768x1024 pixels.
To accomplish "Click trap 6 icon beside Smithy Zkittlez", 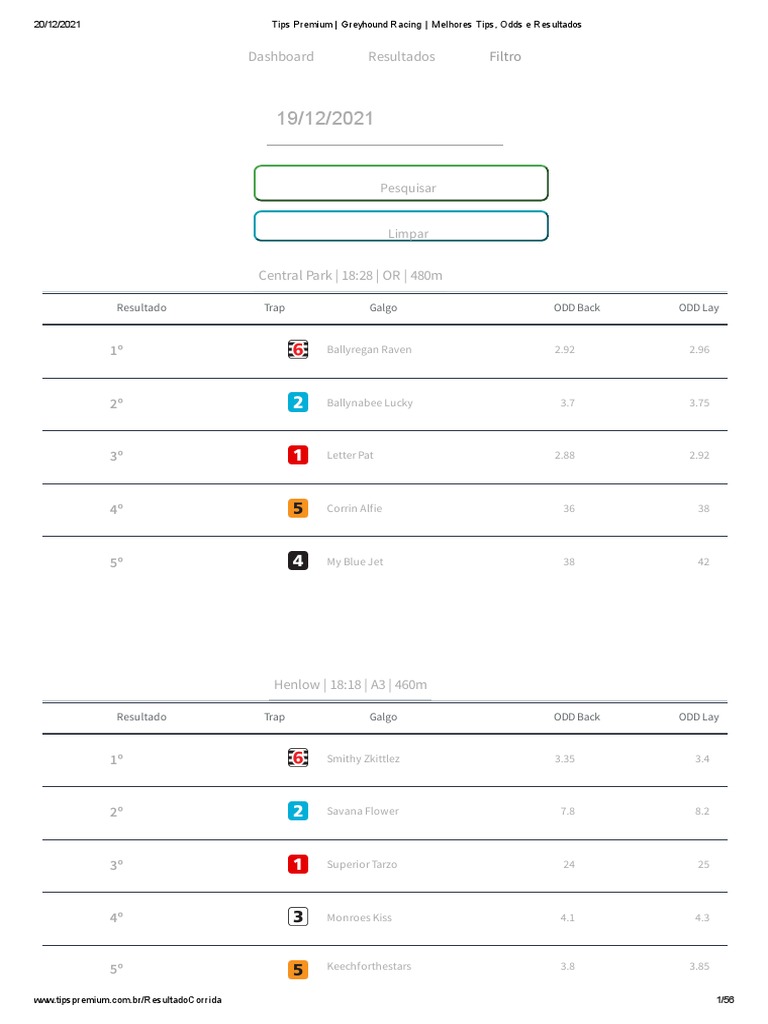I will pyautogui.click(x=297, y=758).
